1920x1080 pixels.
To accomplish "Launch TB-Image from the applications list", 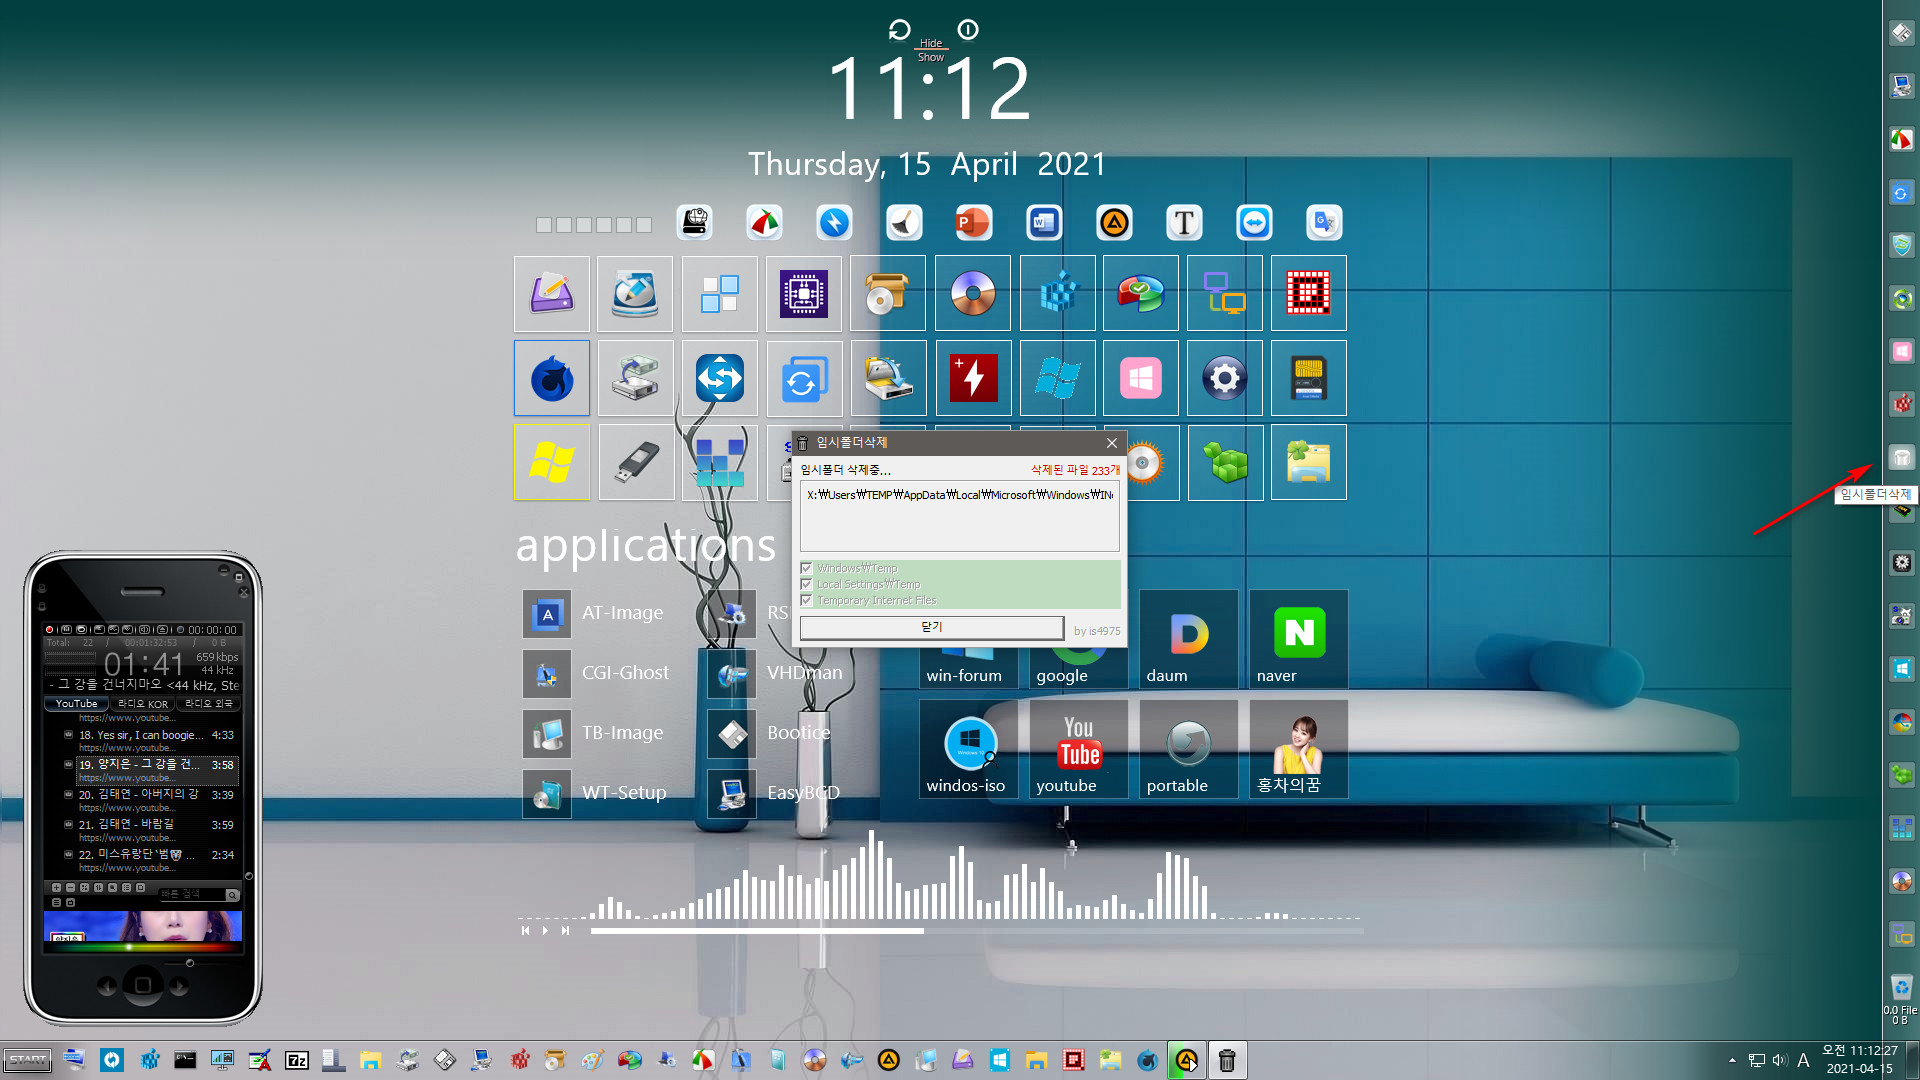I will pos(595,733).
